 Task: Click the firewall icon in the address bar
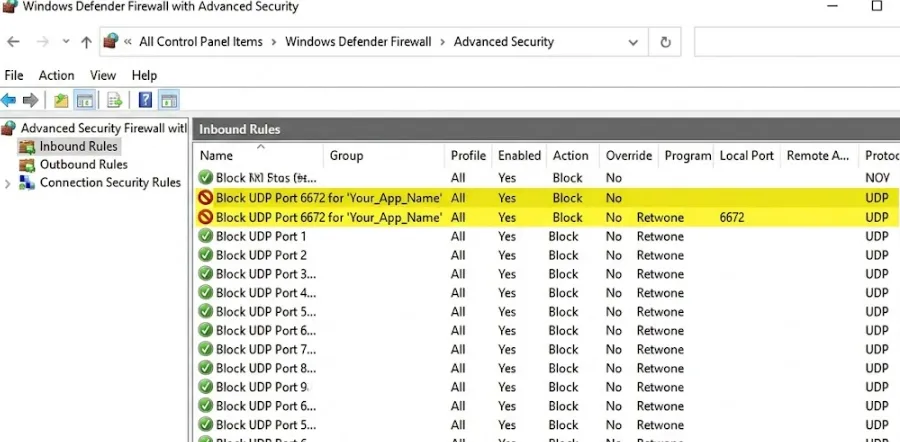[x=111, y=41]
